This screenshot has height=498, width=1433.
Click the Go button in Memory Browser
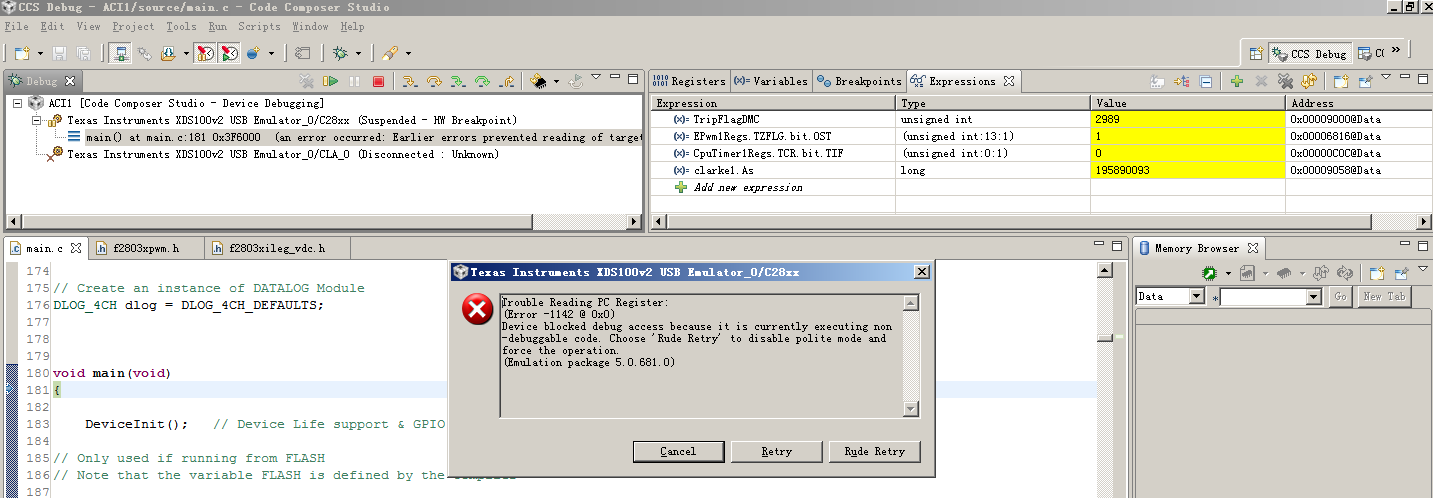pyautogui.click(x=1340, y=296)
